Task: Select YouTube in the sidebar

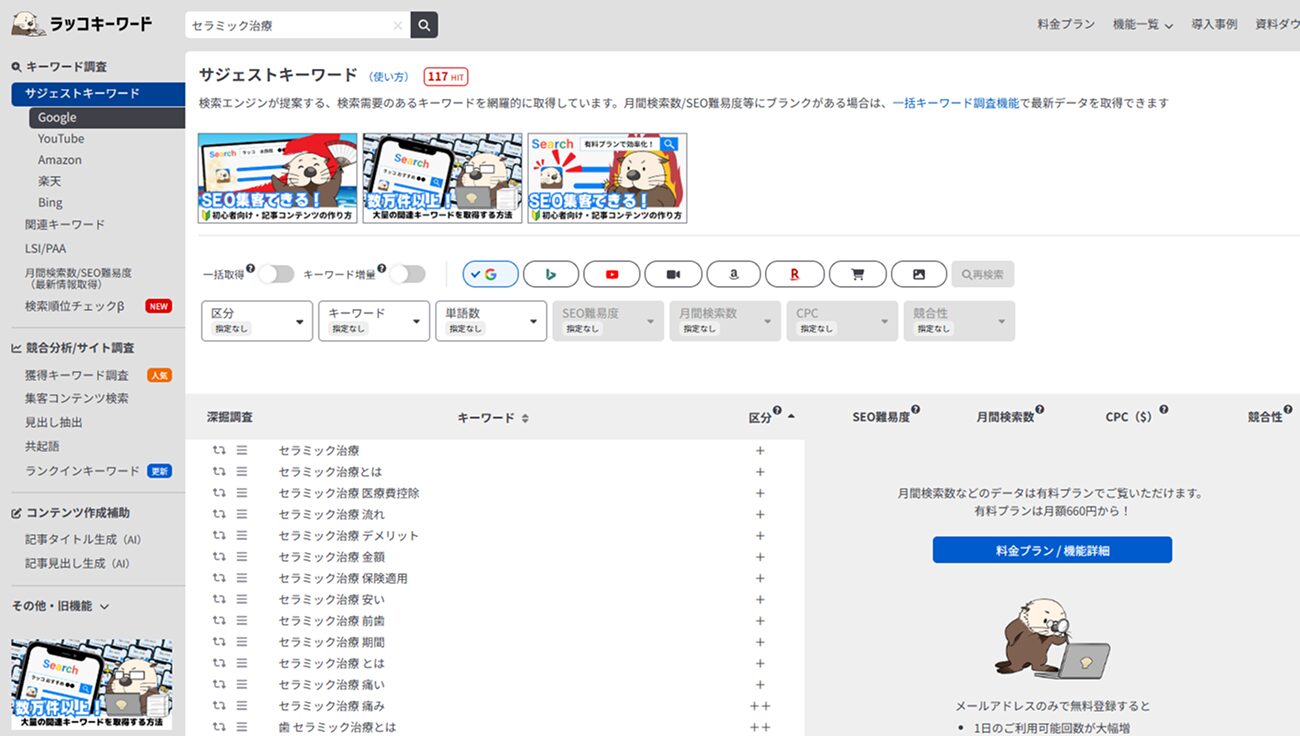Action: [x=61, y=139]
